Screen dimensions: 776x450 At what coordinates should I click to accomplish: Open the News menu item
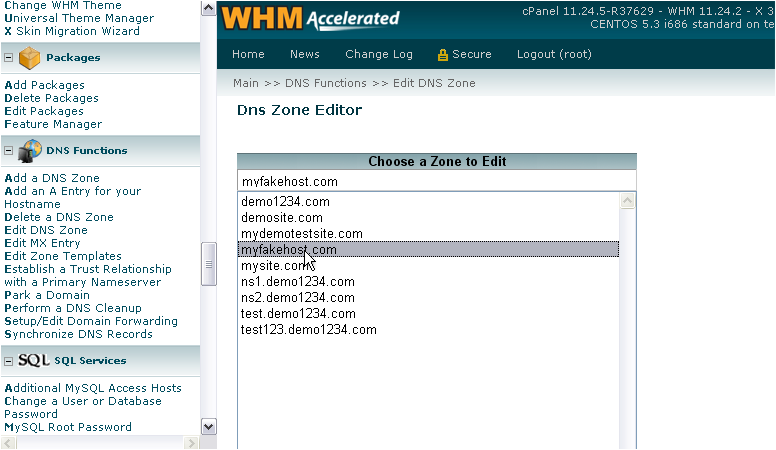pyautogui.click(x=304, y=54)
